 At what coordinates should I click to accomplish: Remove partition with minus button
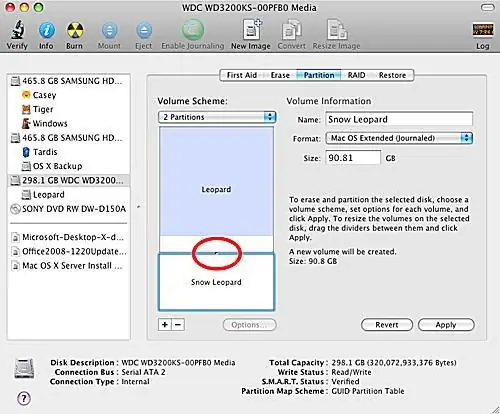[178, 325]
